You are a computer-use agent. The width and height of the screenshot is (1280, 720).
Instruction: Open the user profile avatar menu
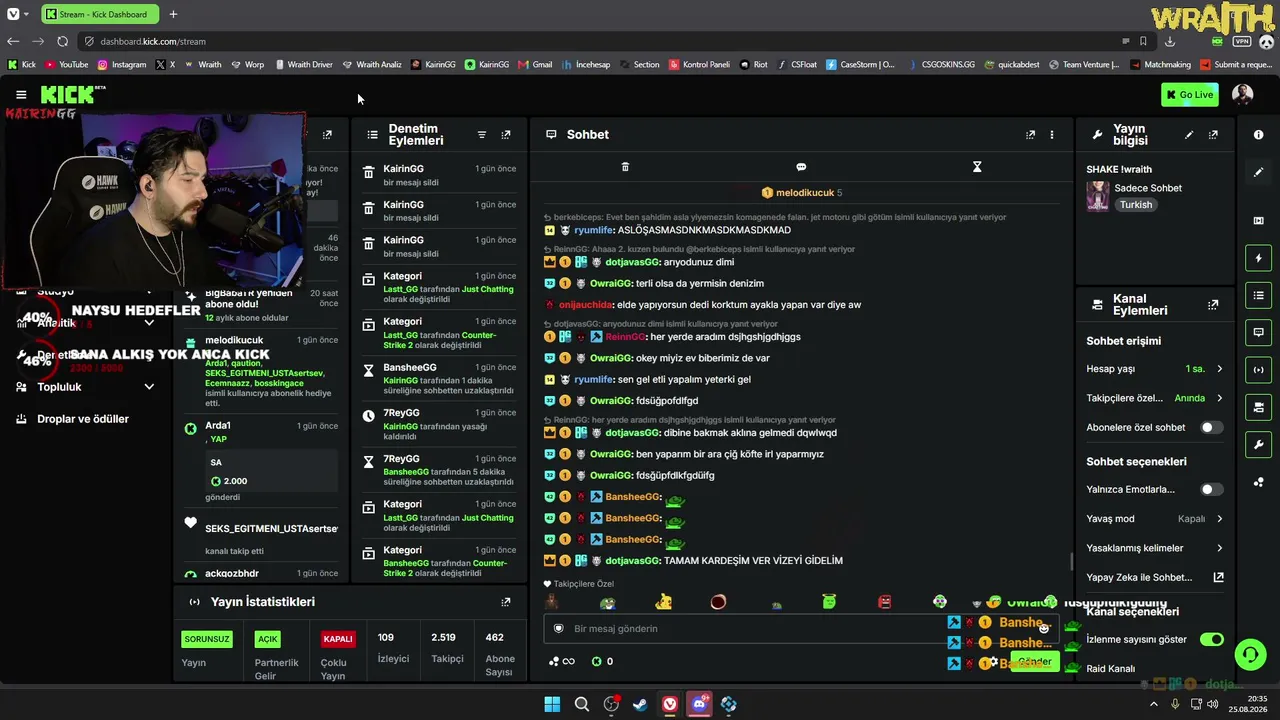click(x=1243, y=94)
